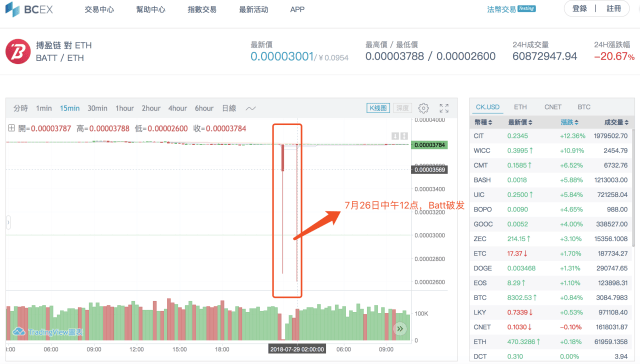Select the 6hour chart interval
This screenshot has width=640, height=364.
204,108
